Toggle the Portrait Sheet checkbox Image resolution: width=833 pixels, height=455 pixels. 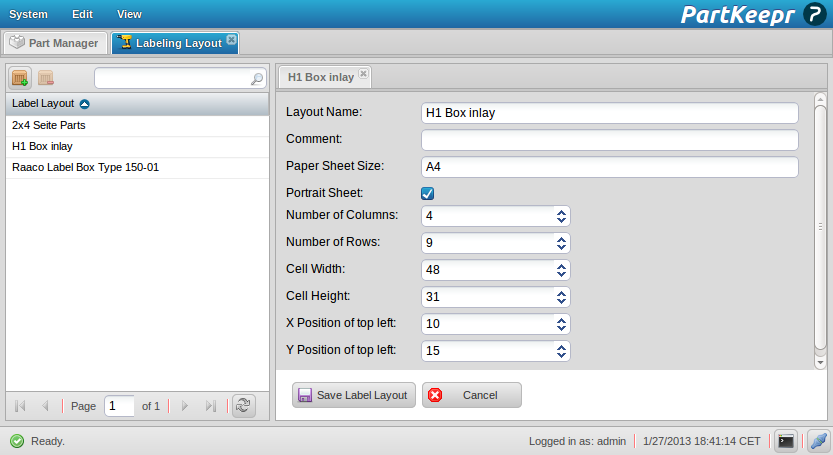pos(428,193)
